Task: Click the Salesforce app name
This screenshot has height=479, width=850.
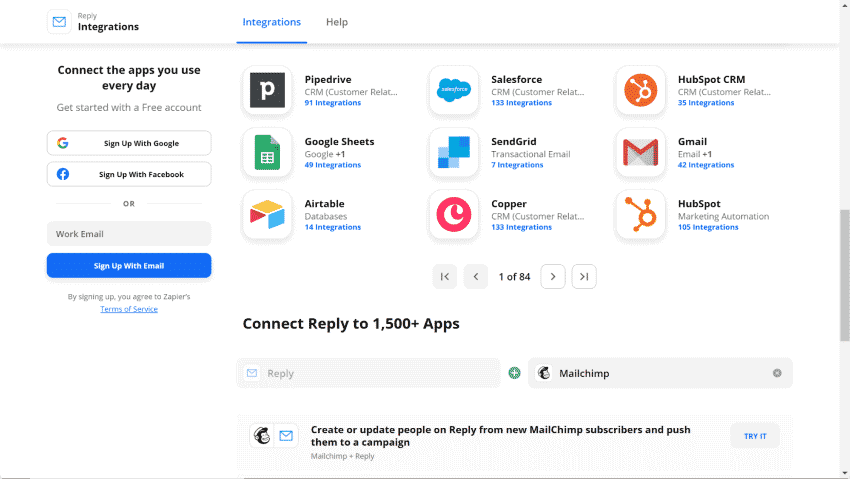Action: [517, 79]
